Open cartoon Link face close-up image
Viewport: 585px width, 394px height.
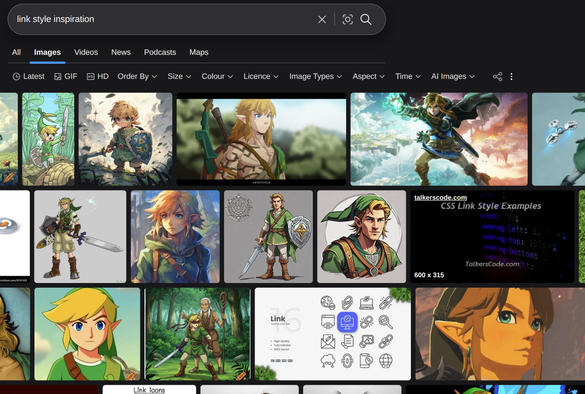[87, 334]
